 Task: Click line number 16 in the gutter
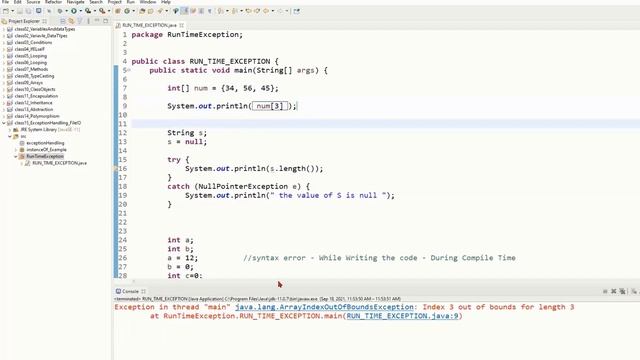tap(123, 169)
